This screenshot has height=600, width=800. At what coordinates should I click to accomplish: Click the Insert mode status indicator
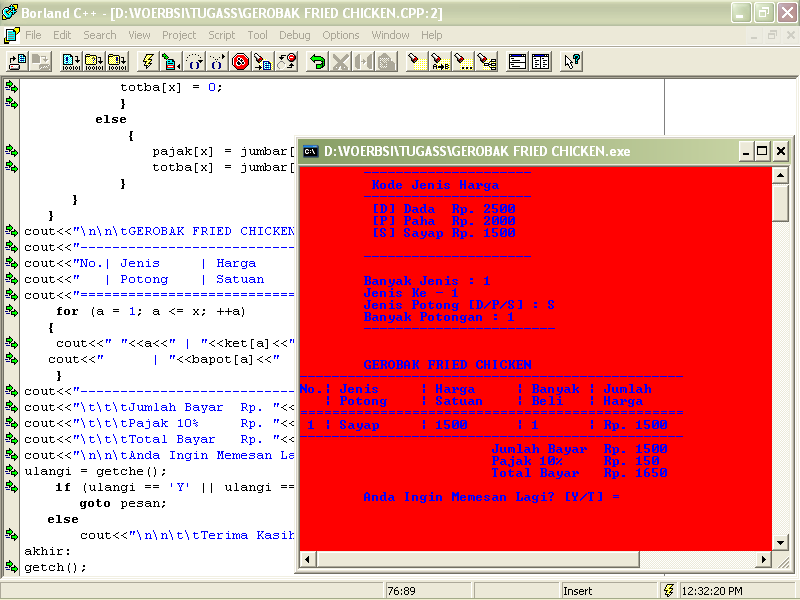578,591
